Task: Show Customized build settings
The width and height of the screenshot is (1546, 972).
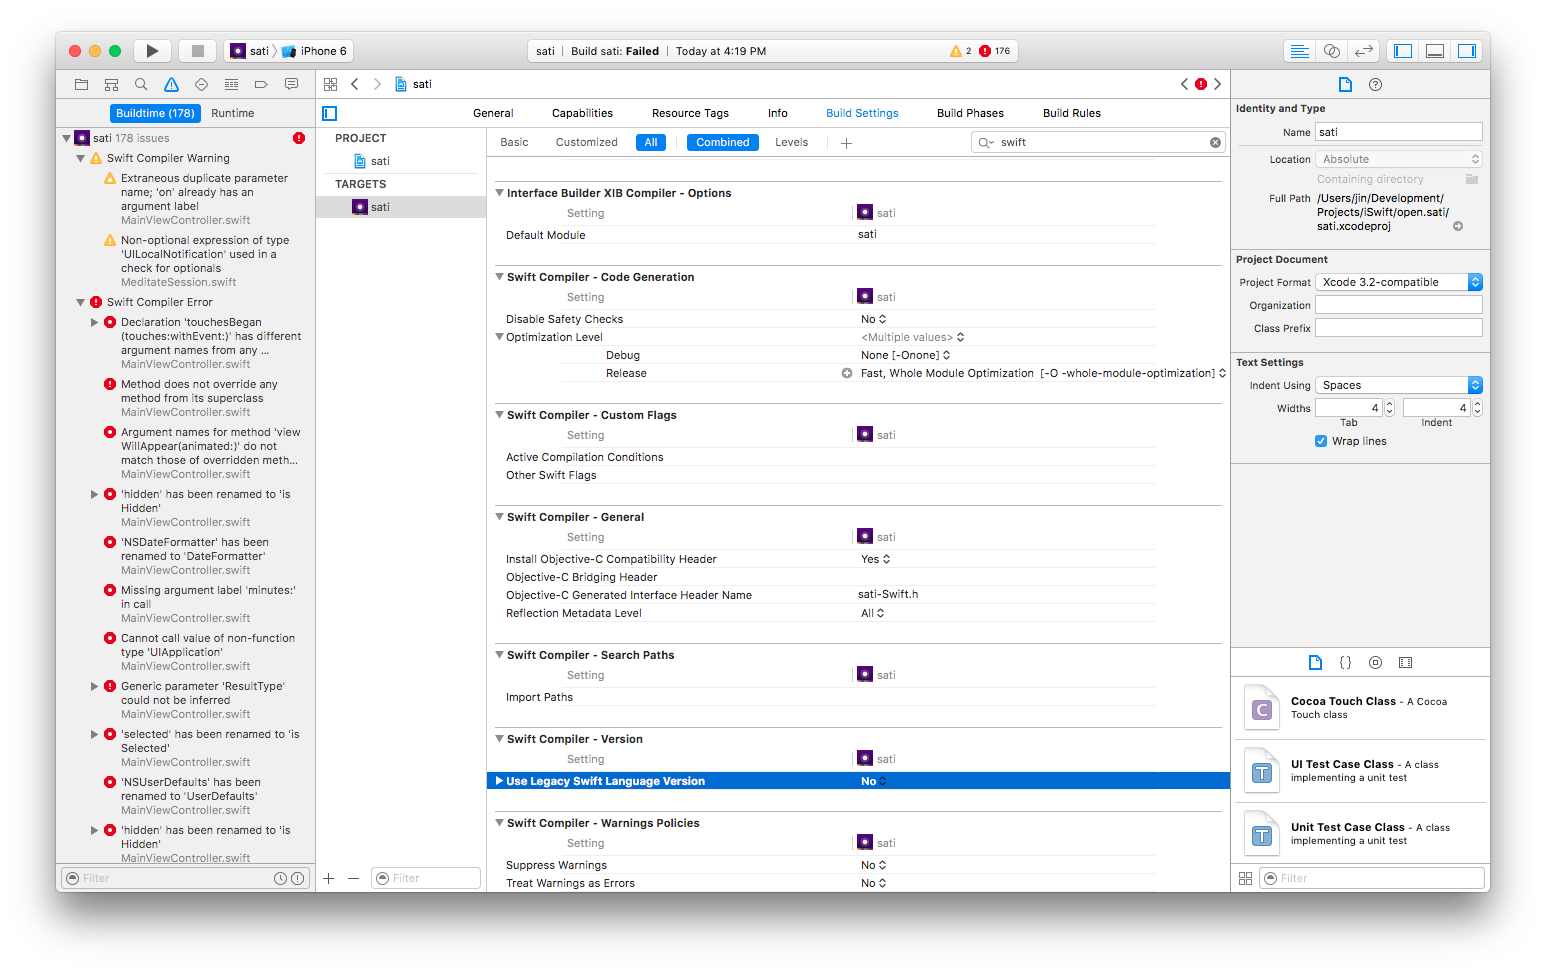Action: [x=586, y=142]
